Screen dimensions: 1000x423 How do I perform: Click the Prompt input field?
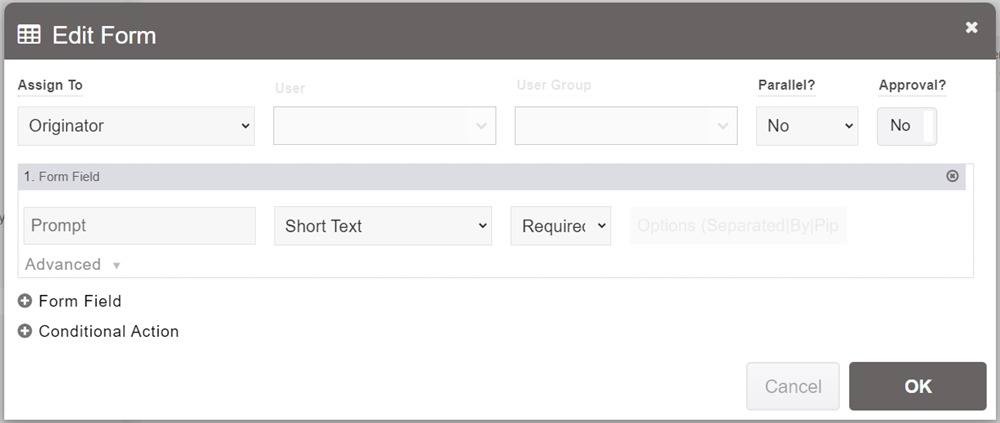pyautogui.click(x=140, y=226)
